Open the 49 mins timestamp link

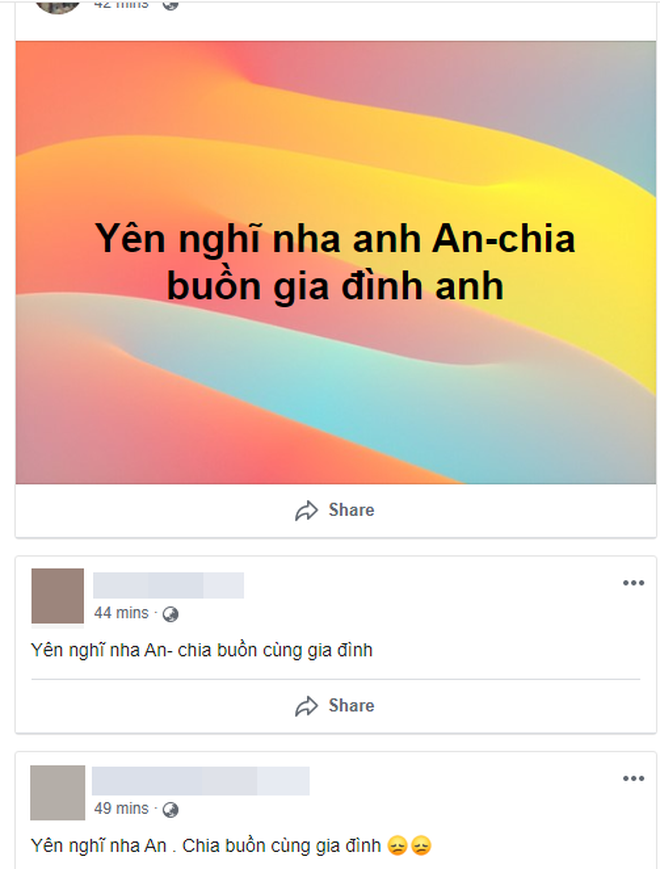coord(121,809)
